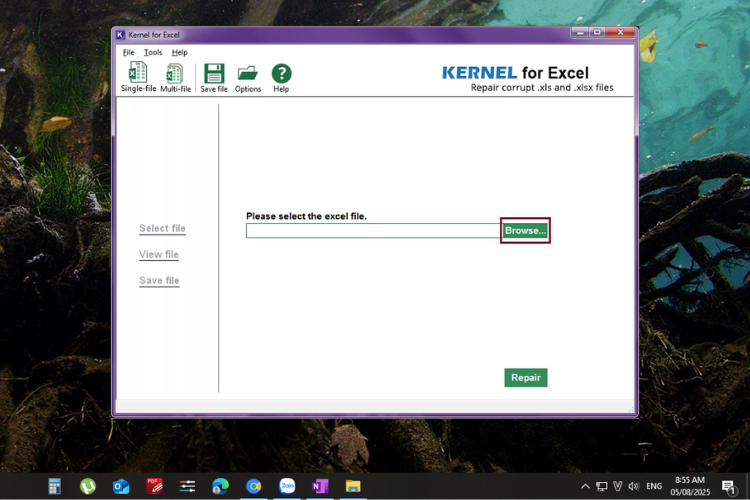Open the sliders settings app in taskbar
This screenshot has width=750, height=500.
coord(188,487)
